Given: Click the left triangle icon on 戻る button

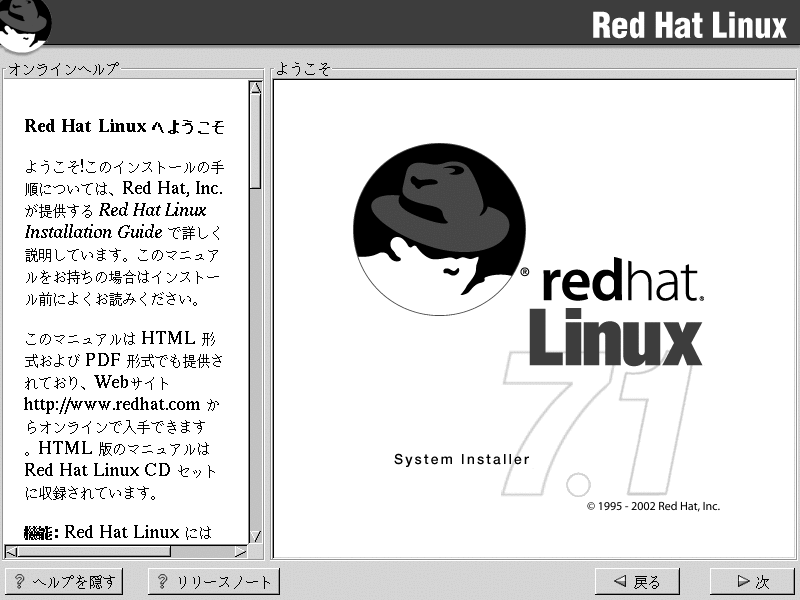Looking at the screenshot, I should tap(620, 582).
